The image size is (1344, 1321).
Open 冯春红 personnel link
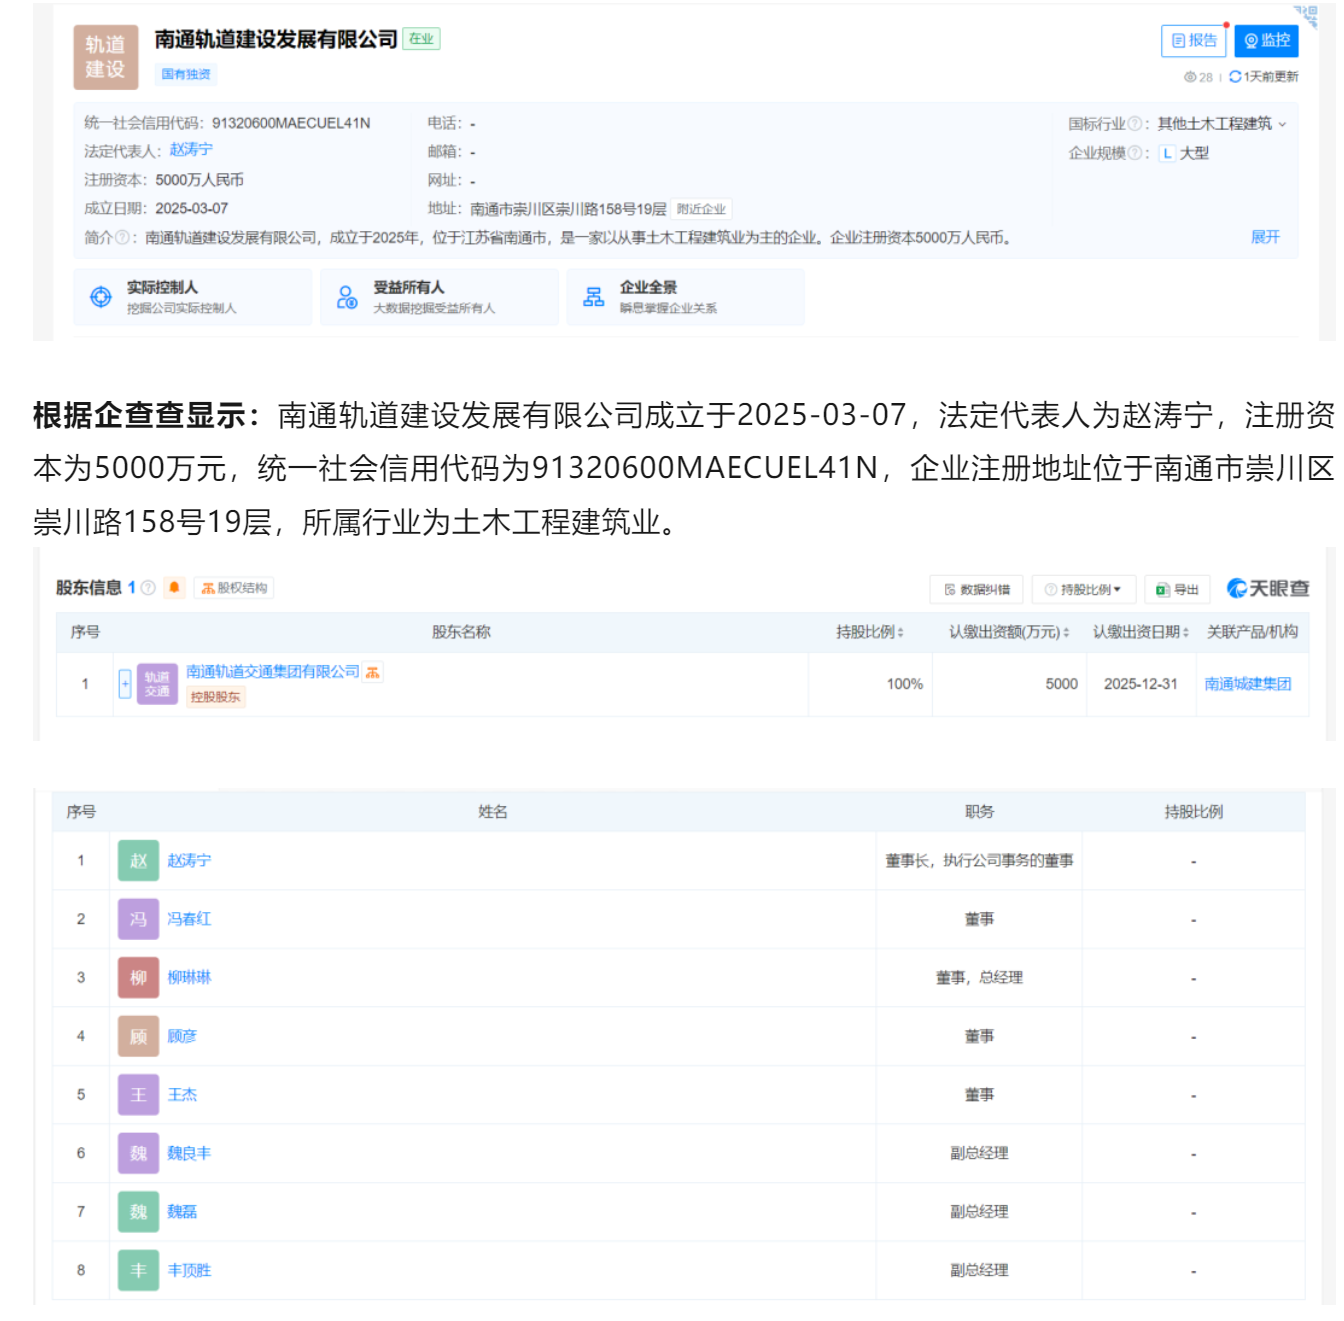(x=189, y=919)
